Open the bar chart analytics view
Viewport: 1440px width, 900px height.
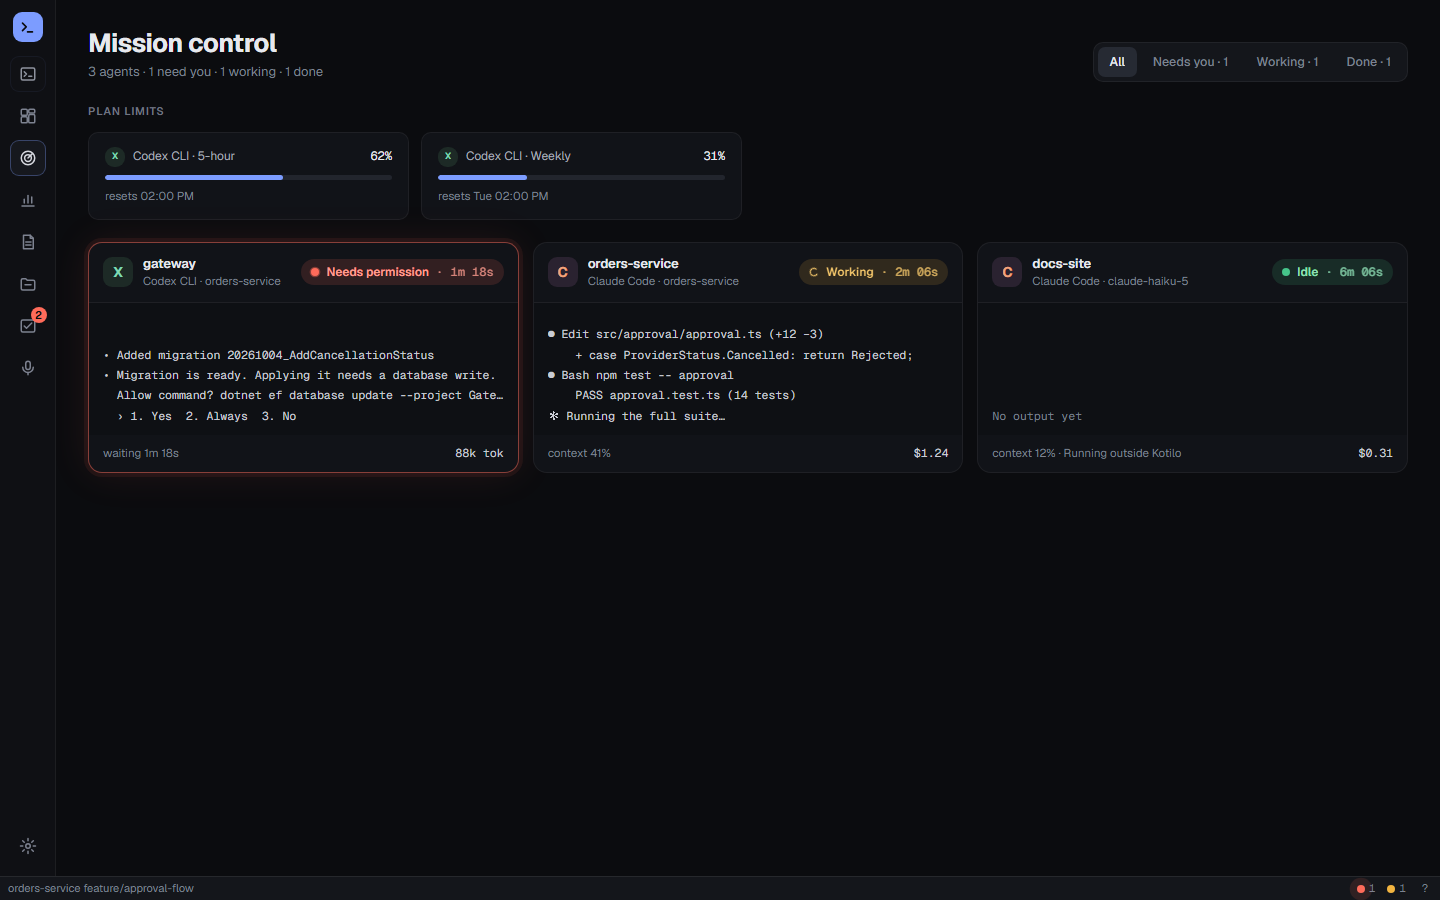click(28, 200)
